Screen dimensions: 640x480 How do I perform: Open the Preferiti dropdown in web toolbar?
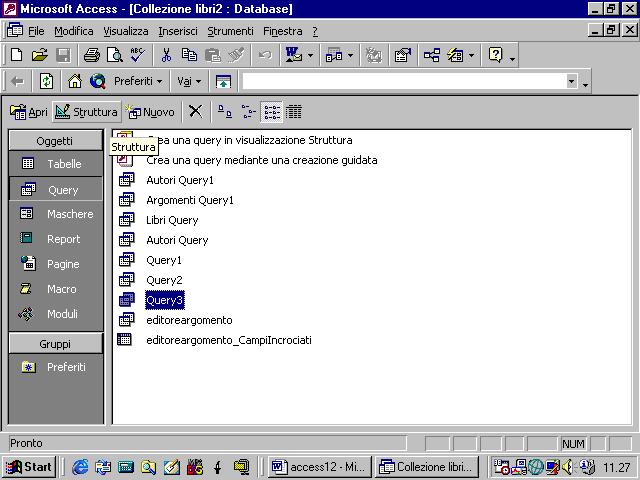tap(138, 81)
